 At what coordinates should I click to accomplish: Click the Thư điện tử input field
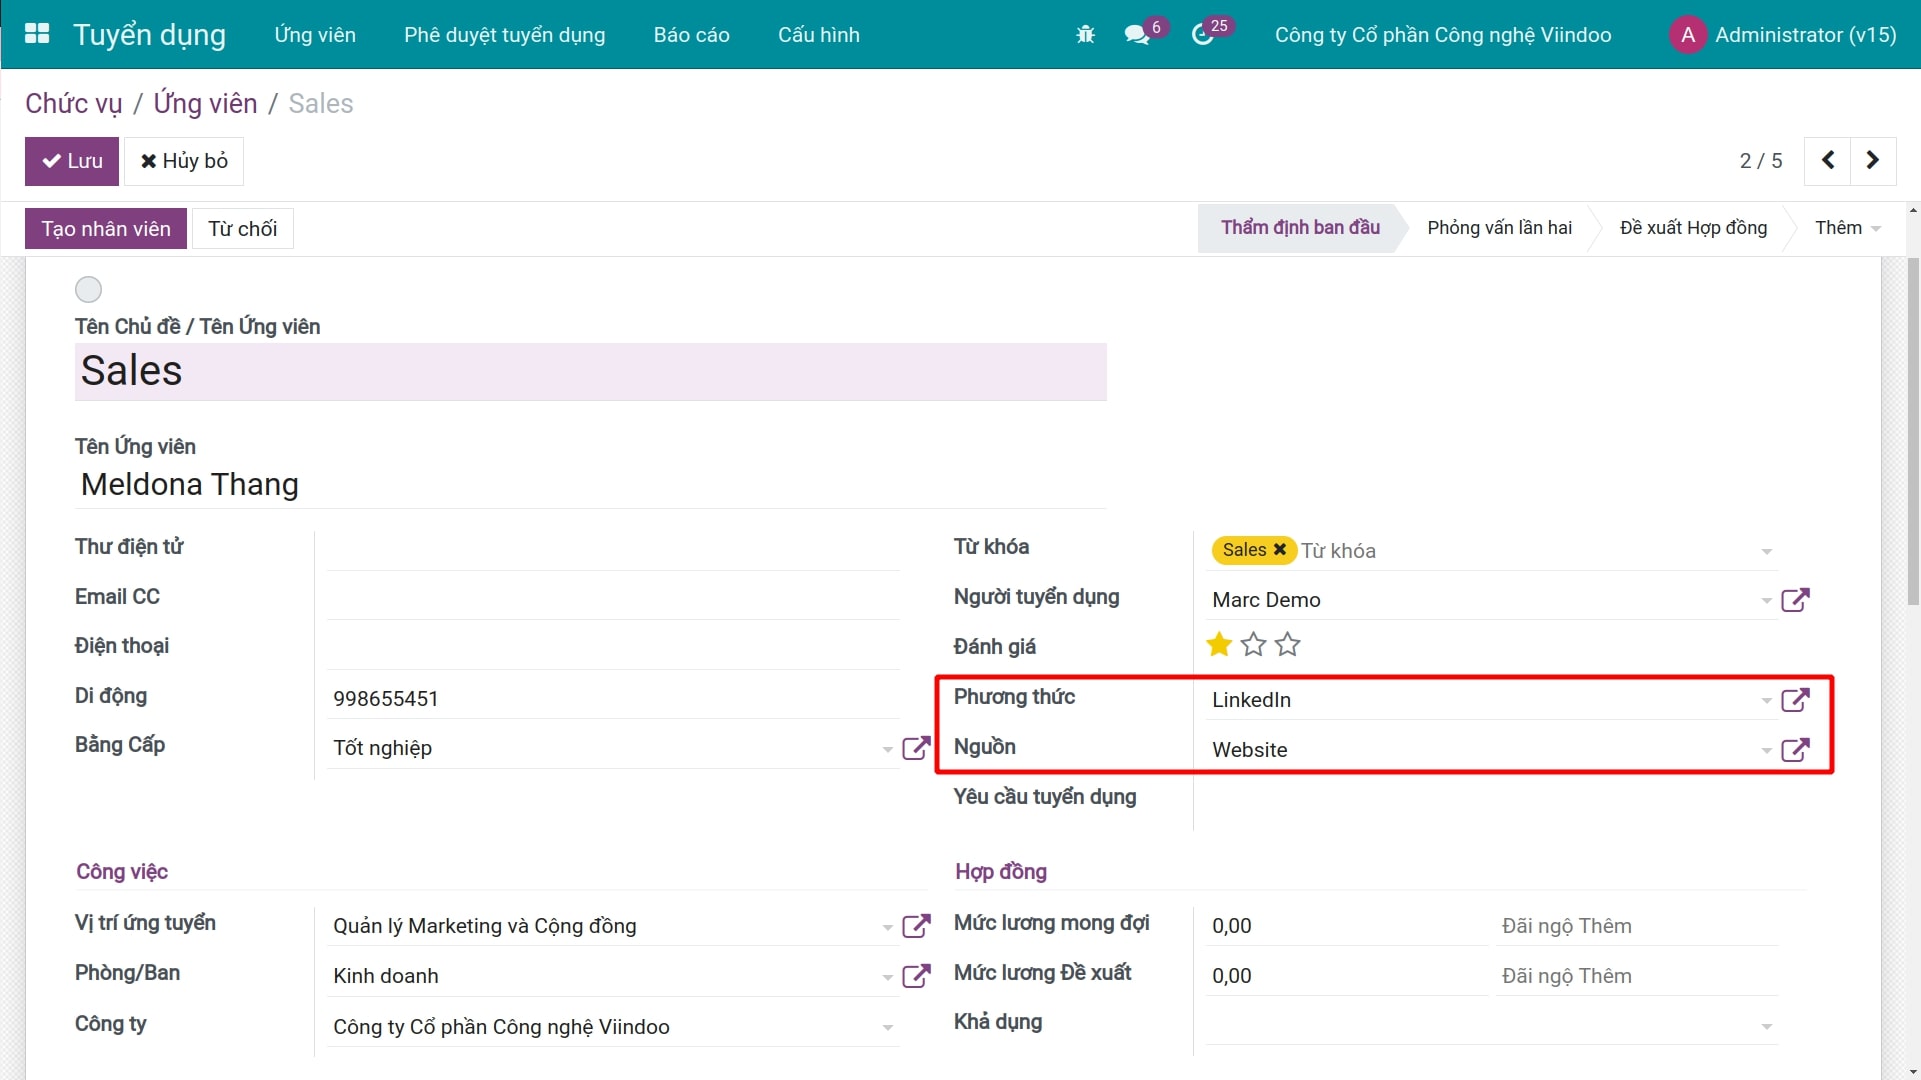point(612,549)
